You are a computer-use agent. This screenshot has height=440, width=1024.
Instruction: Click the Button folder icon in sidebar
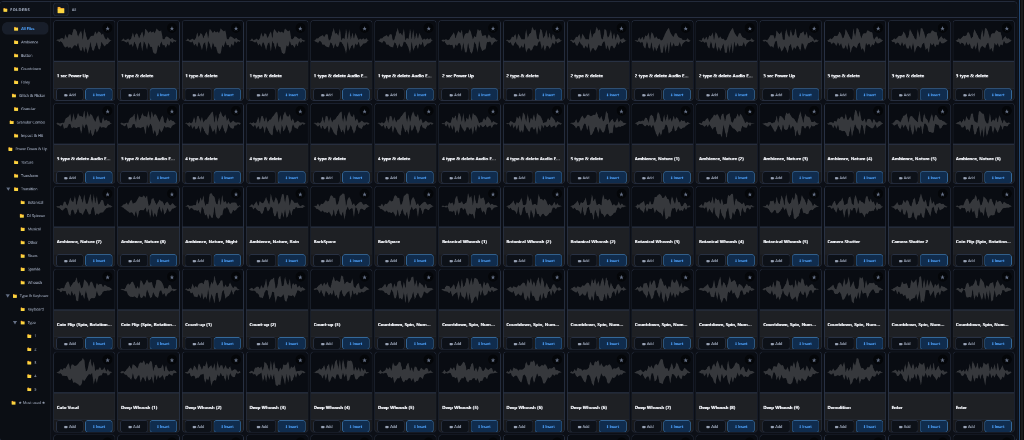(x=16, y=55)
